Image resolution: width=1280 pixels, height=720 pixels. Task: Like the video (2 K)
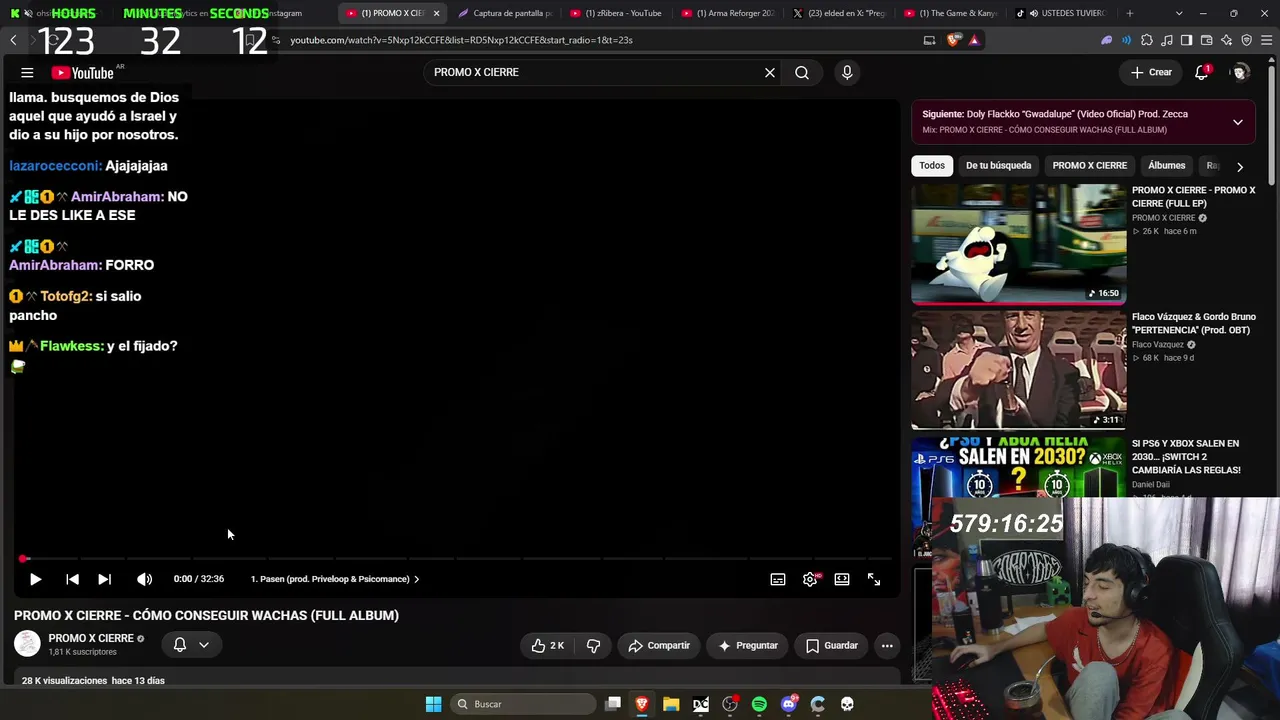548,646
